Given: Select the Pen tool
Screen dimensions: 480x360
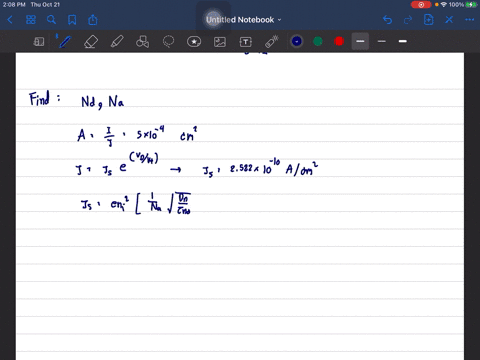Looking at the screenshot, I should click(x=64, y=42).
